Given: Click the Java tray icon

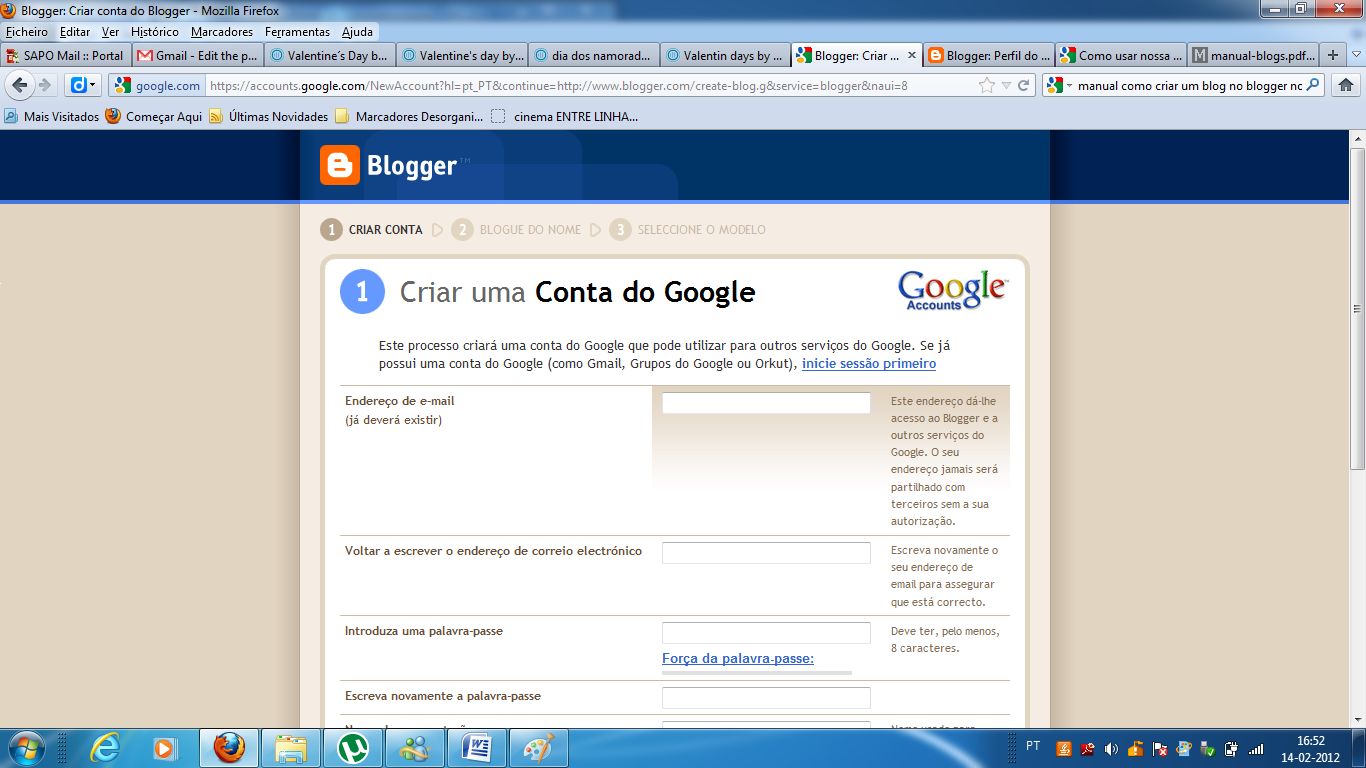Looking at the screenshot, I should point(1064,748).
